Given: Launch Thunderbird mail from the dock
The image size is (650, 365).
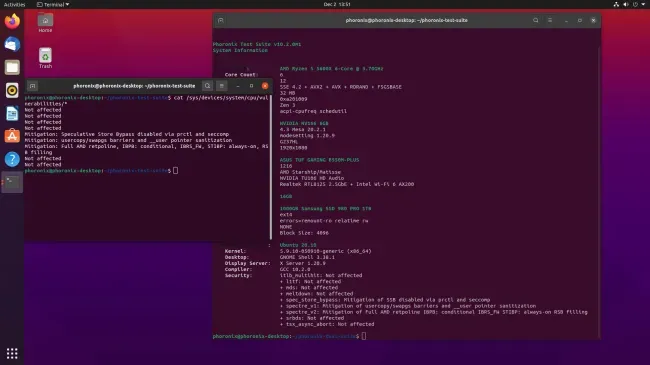Looking at the screenshot, I should 12,44.
